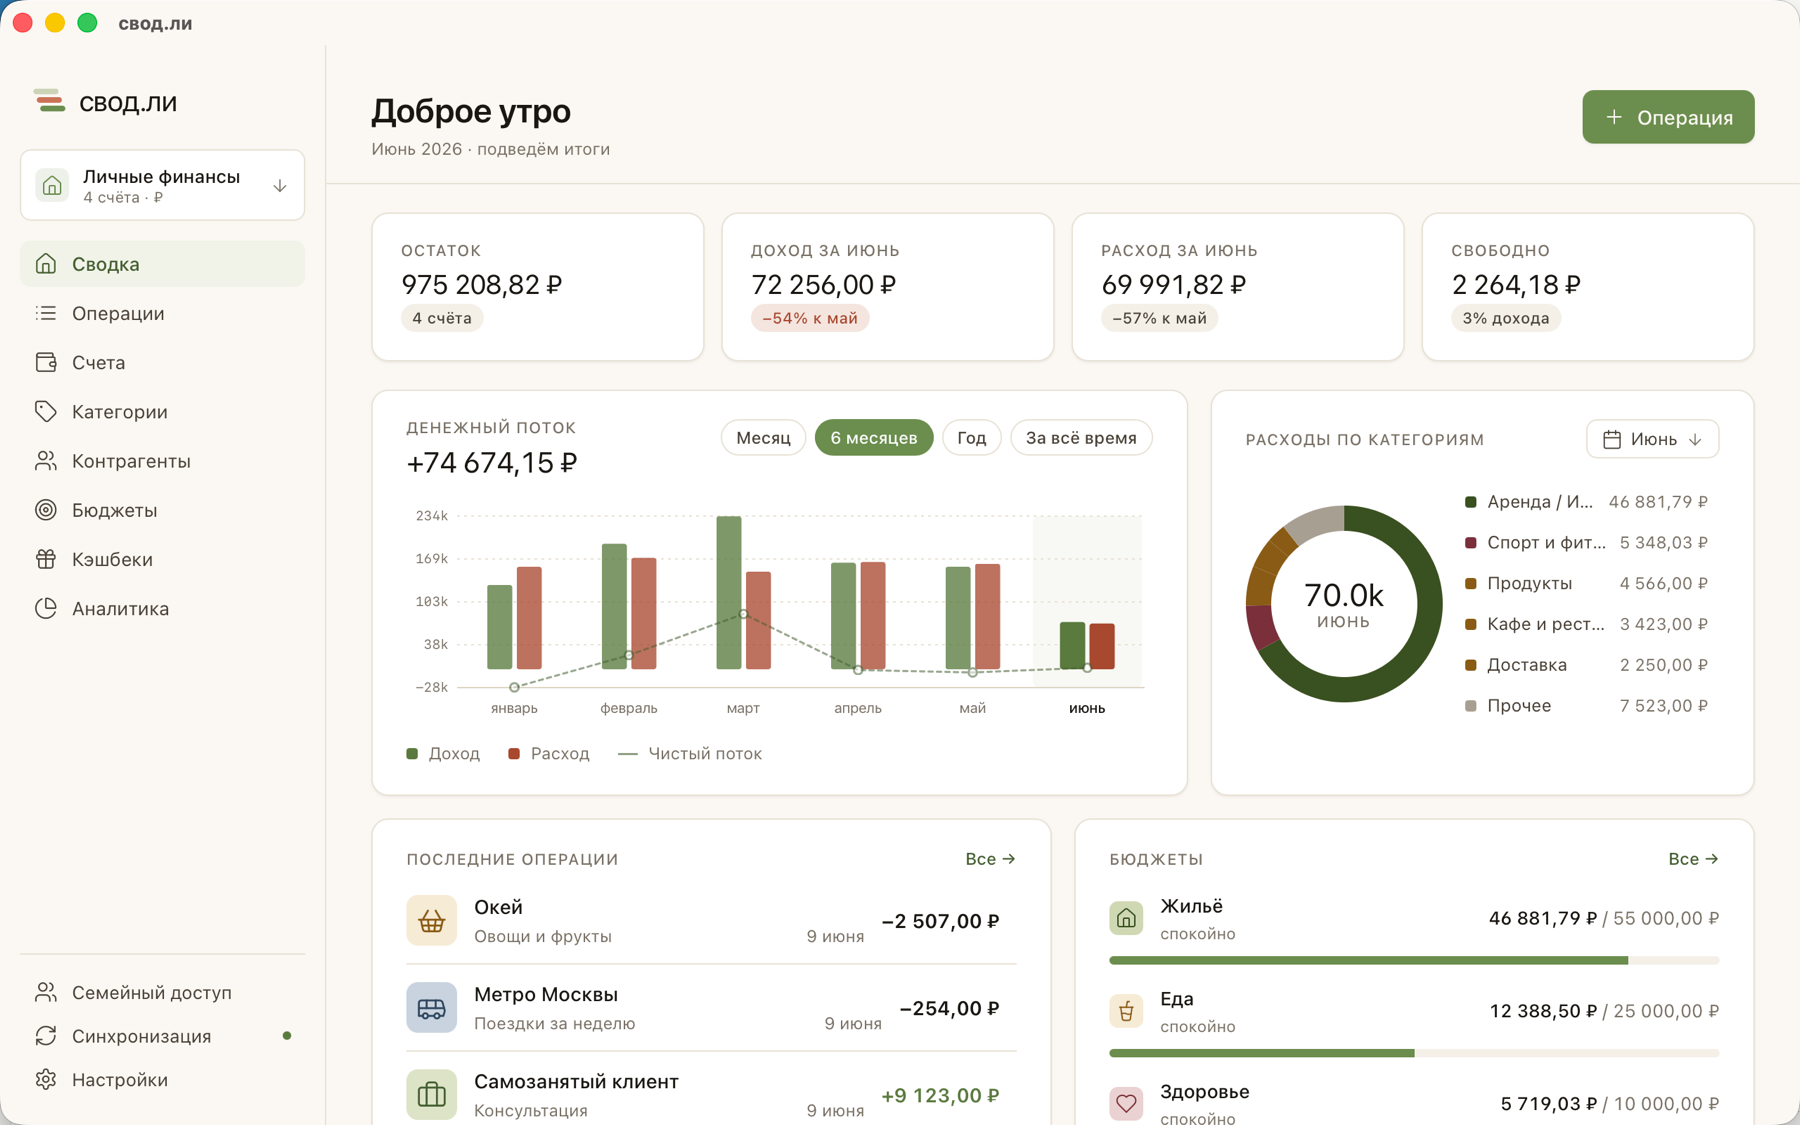
Task: Open the Настройки gear icon
Action: point(46,1080)
